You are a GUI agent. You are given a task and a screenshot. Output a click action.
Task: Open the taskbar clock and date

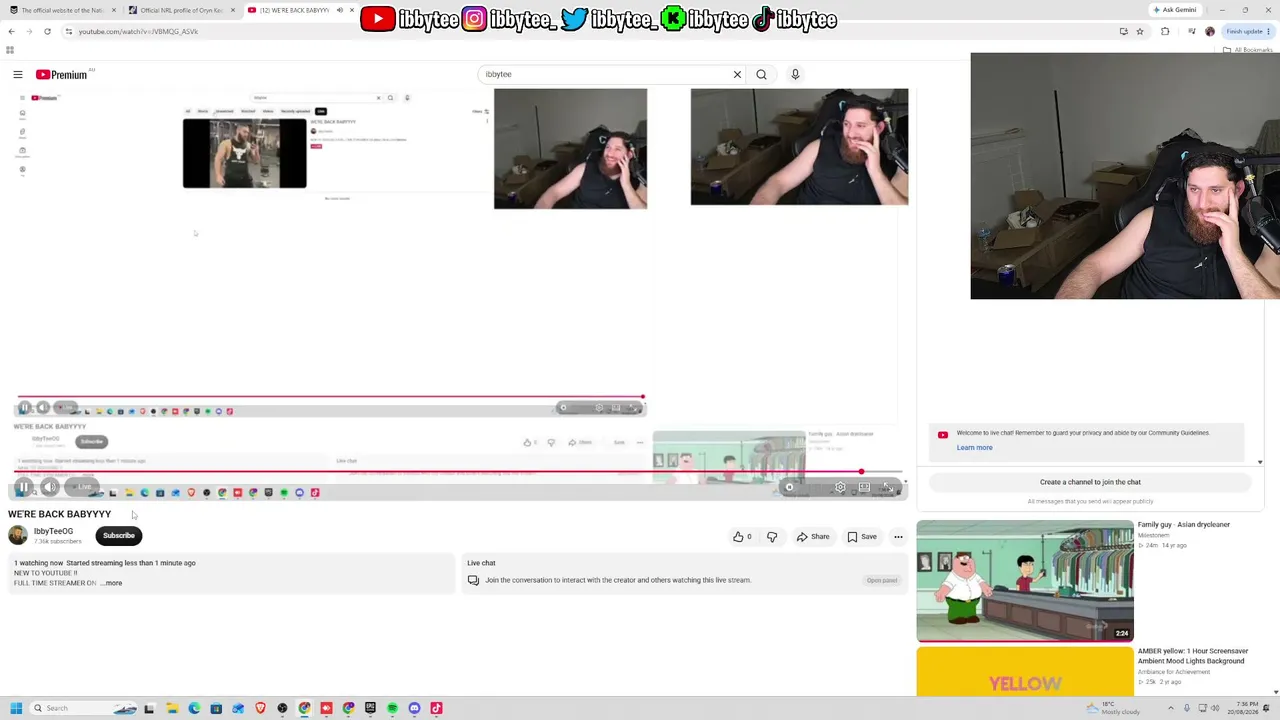(x=1241, y=708)
